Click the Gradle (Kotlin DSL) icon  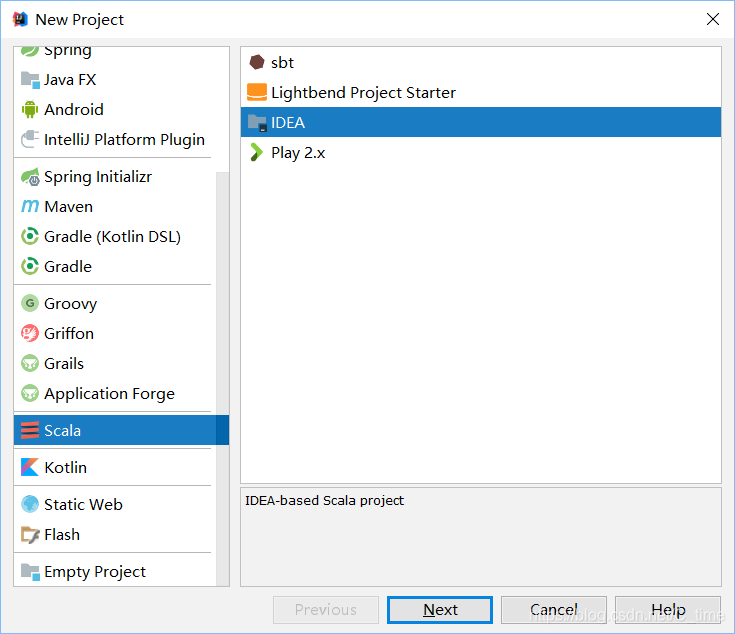30,237
